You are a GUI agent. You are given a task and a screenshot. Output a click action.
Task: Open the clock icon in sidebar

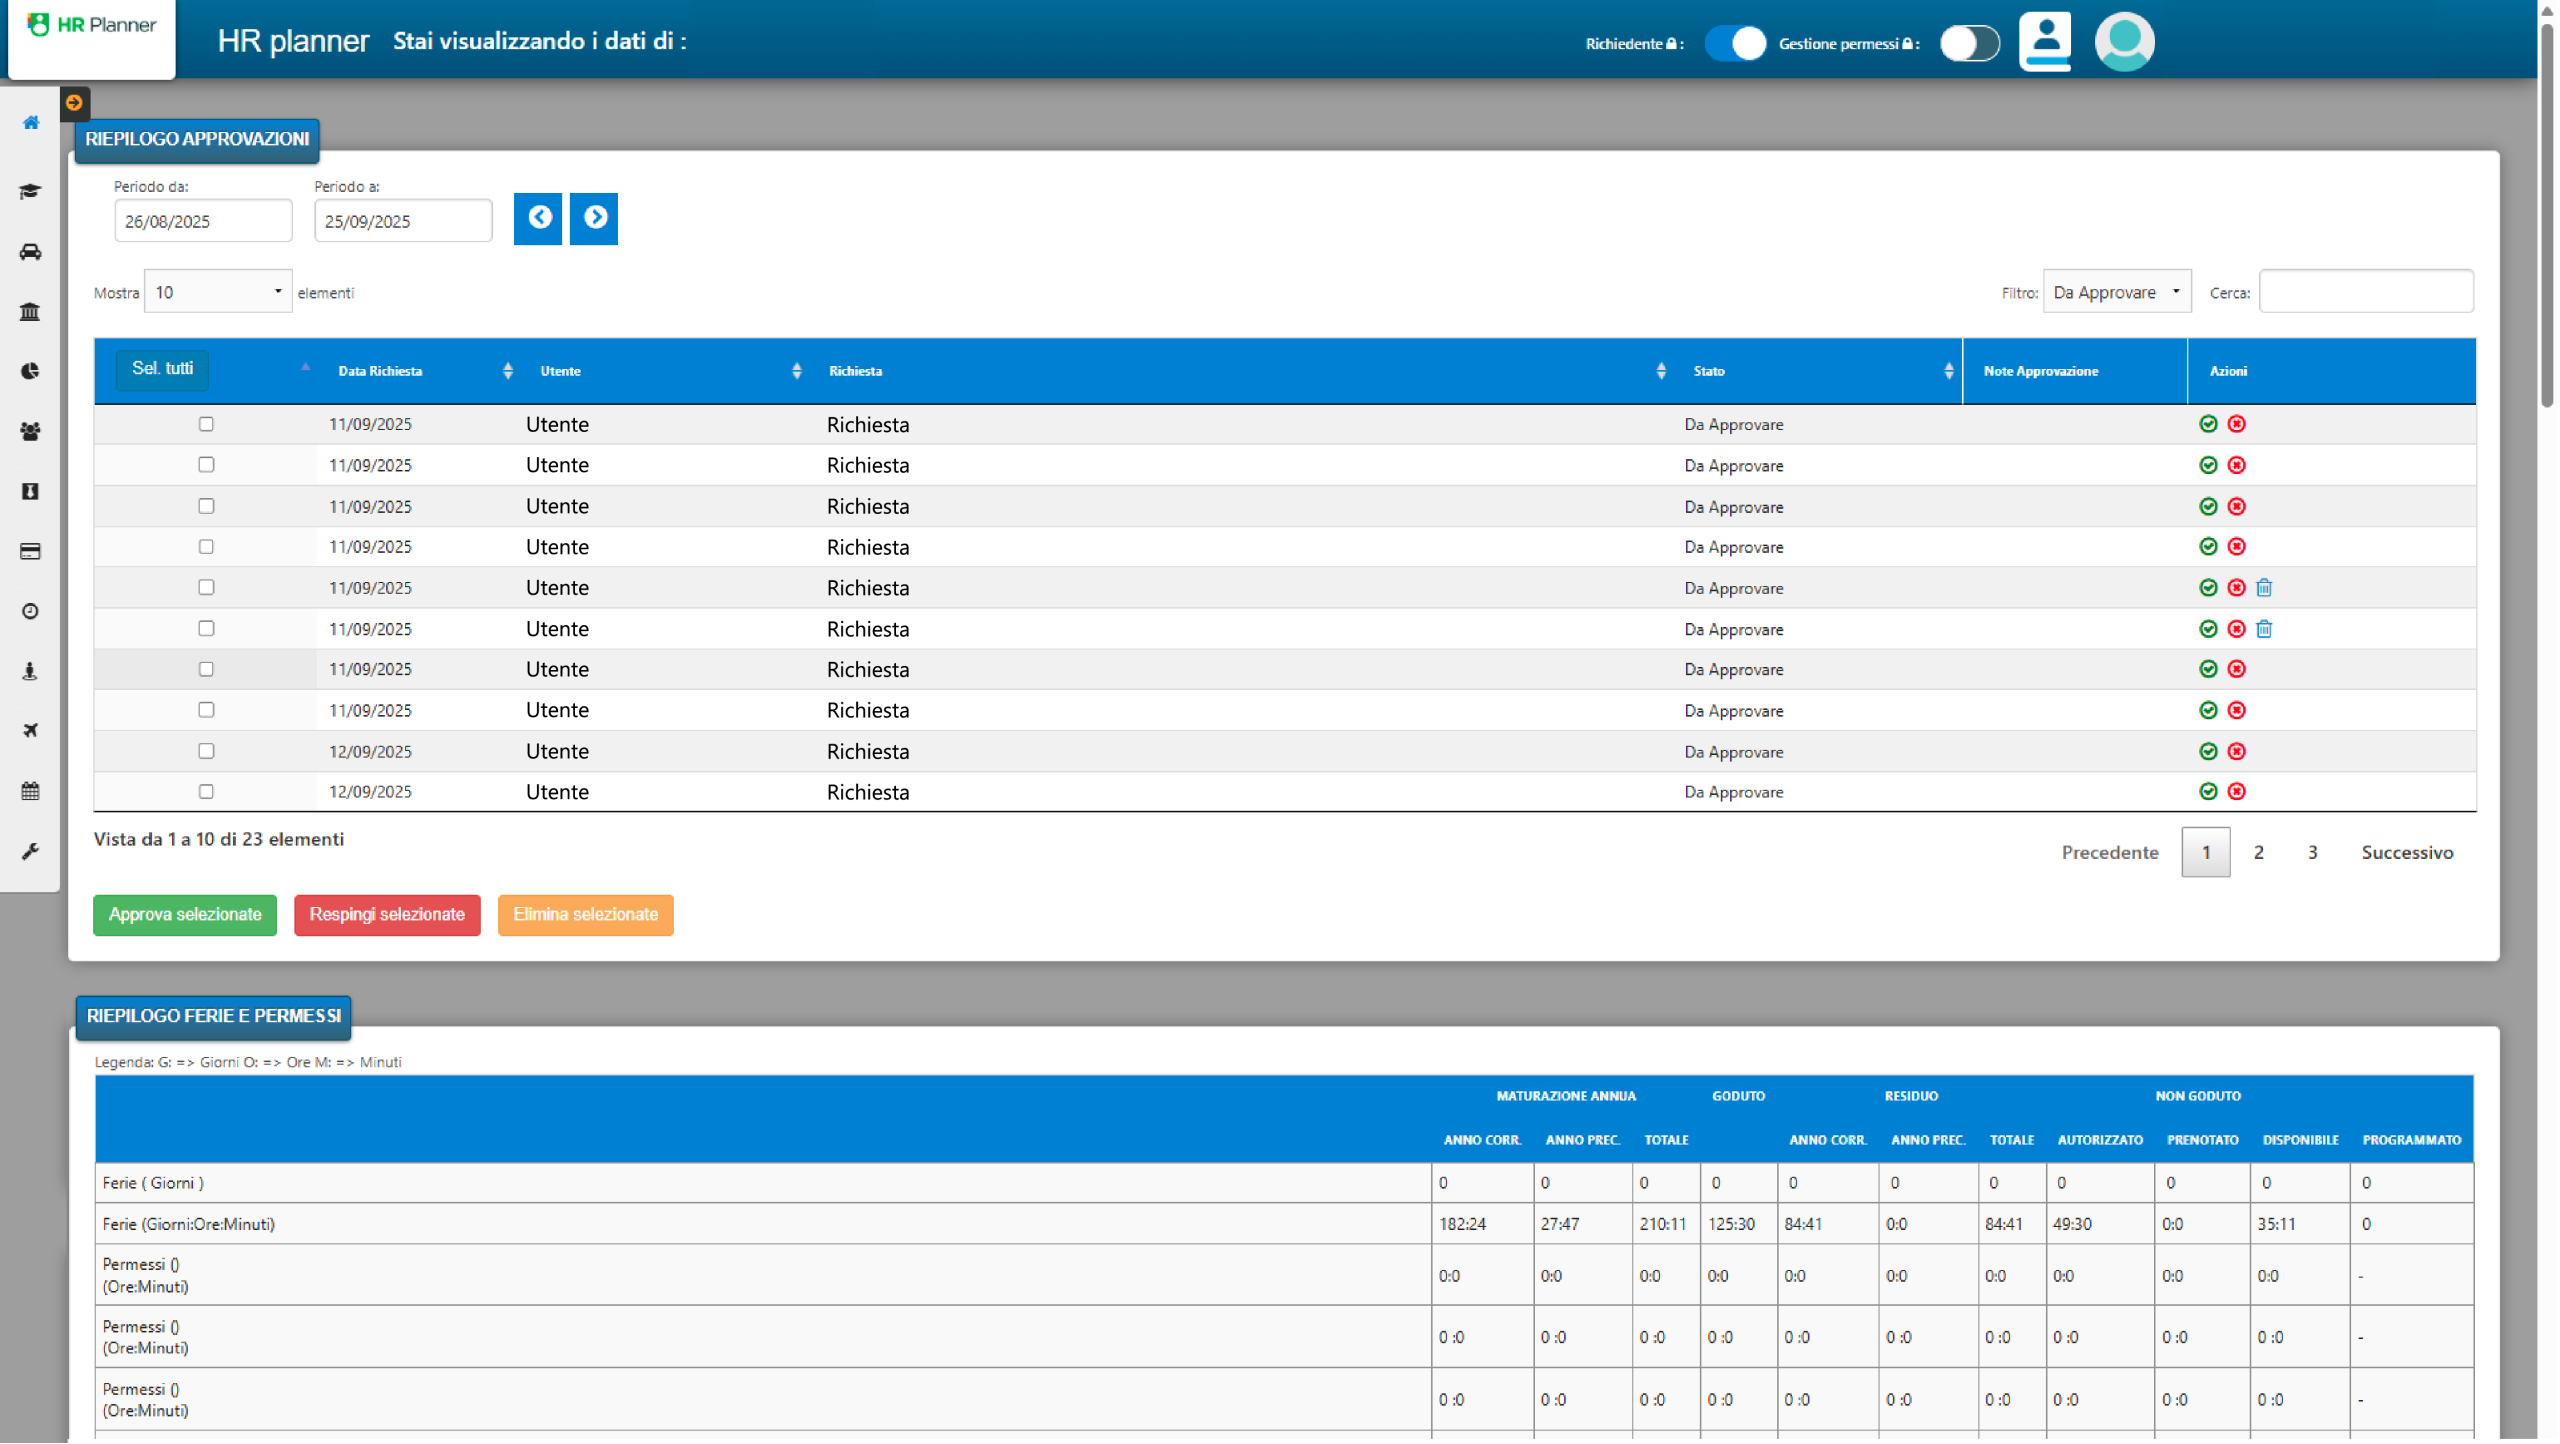click(30, 611)
